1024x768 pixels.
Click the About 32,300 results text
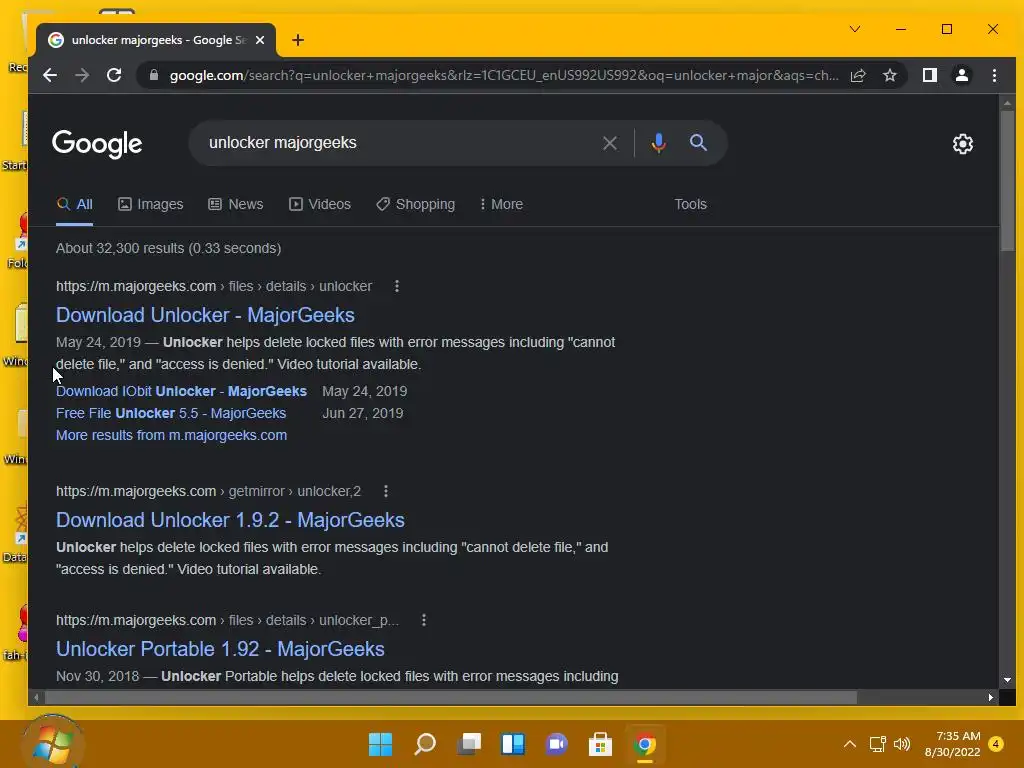coord(168,248)
